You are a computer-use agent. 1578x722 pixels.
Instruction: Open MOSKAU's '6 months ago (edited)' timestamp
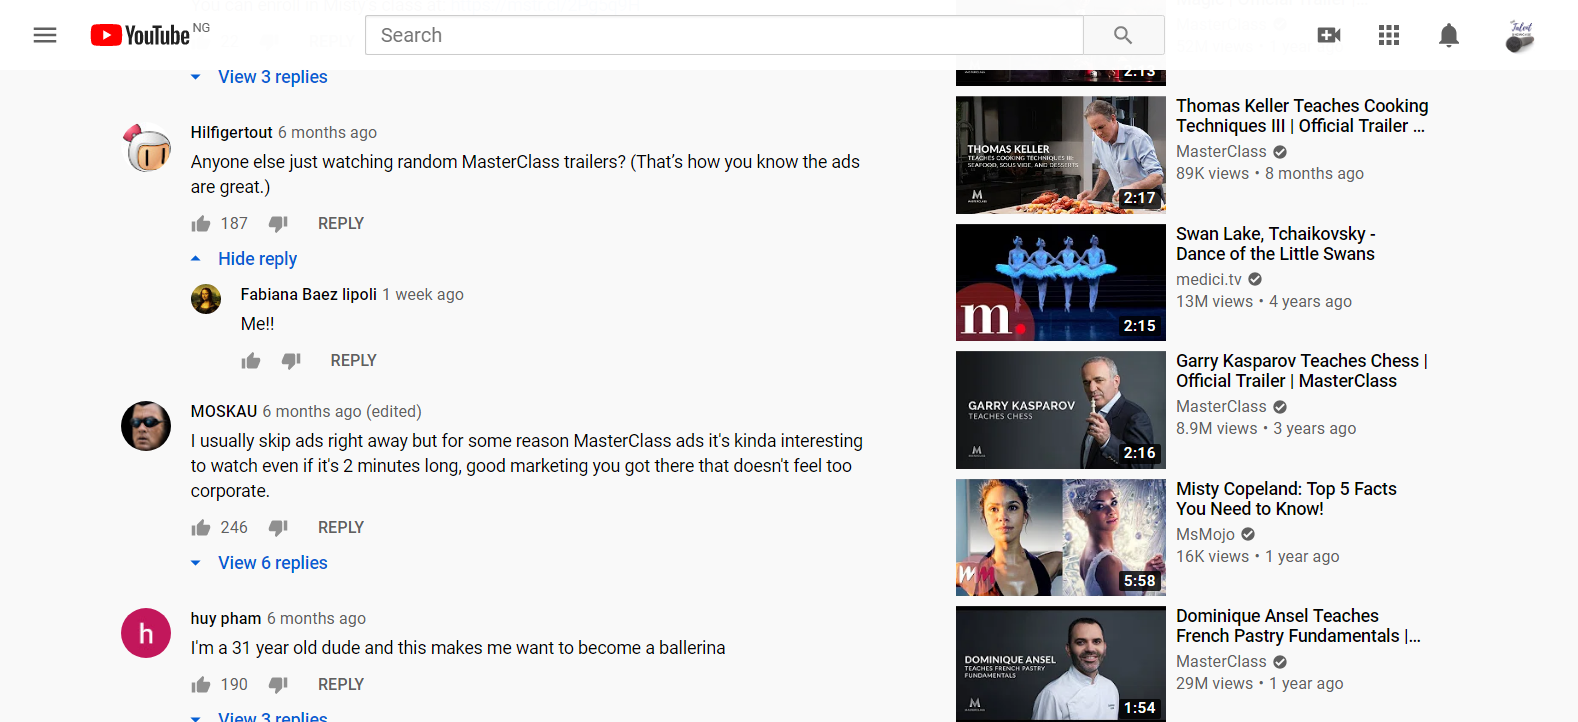(x=342, y=412)
